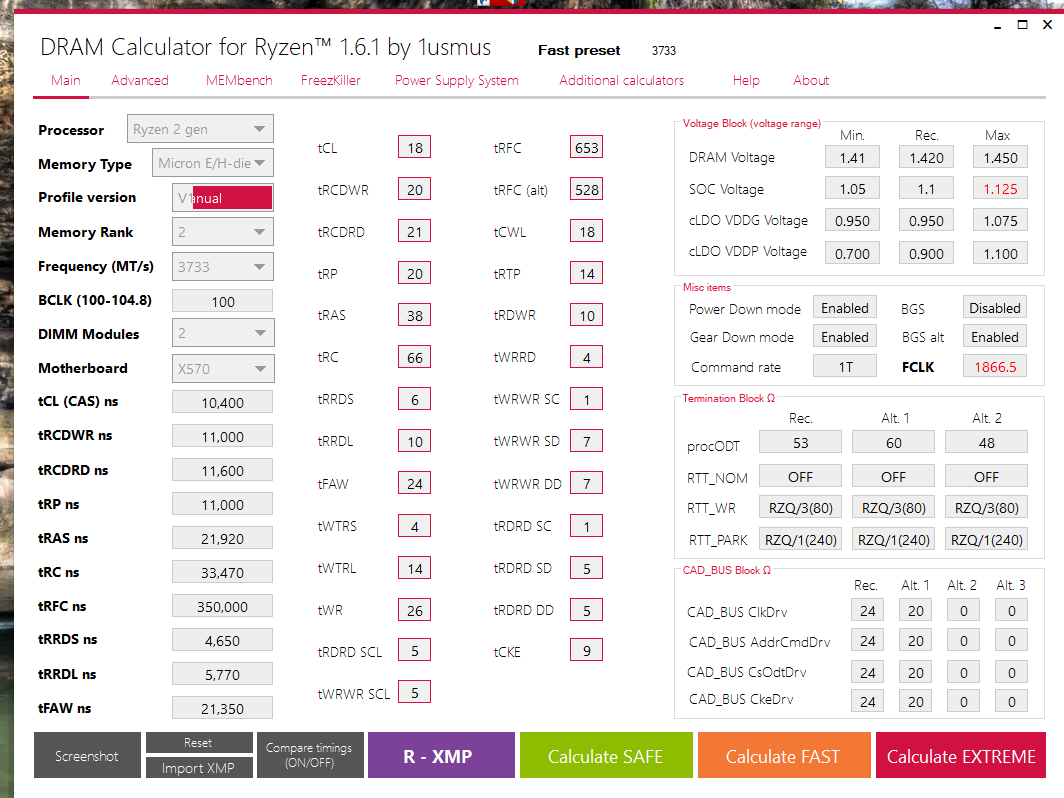Click the Screenshot button
Viewport: 1064px width, 798px height.
(x=87, y=755)
